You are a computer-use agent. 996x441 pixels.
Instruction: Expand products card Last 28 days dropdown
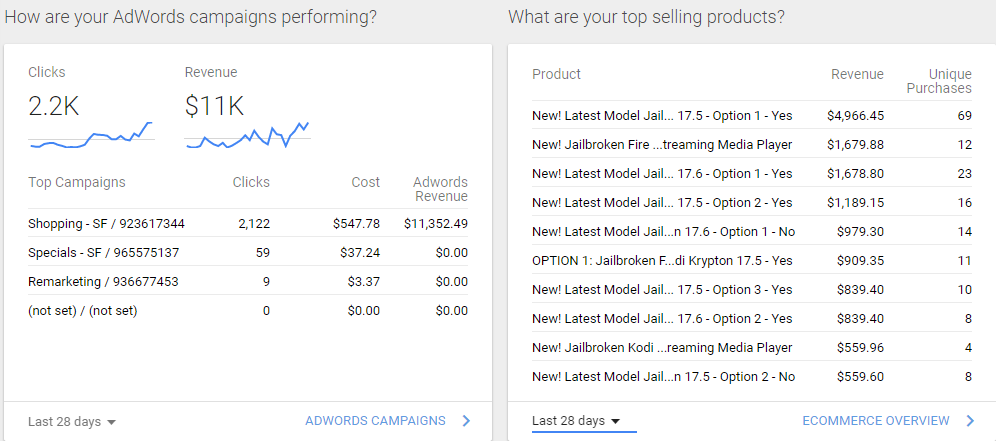pos(577,421)
